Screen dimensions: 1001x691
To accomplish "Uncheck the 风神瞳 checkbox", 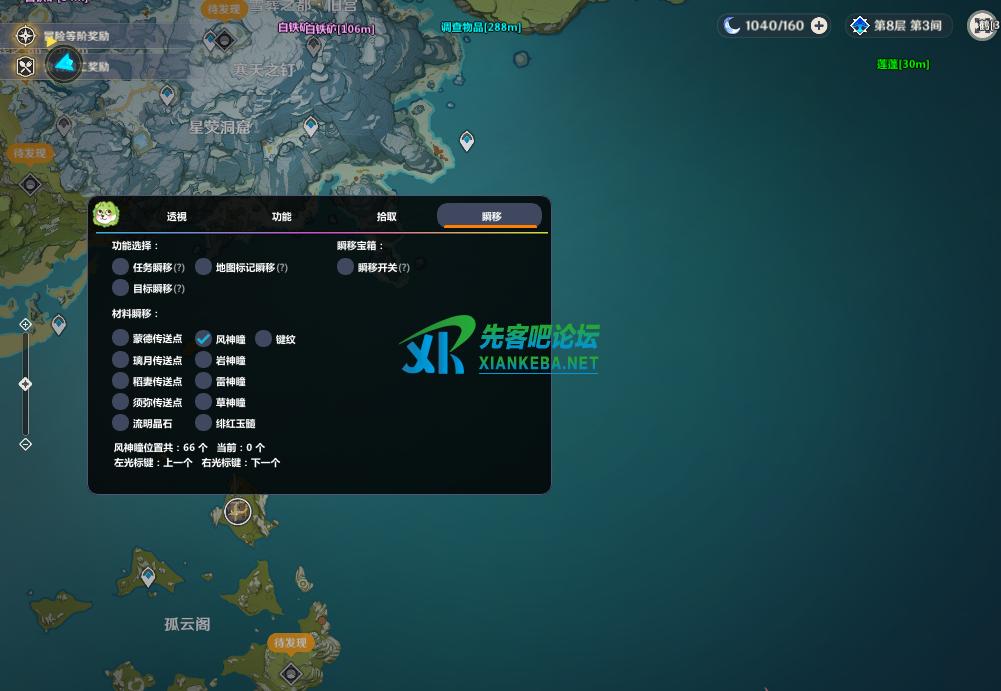I will coord(204,339).
